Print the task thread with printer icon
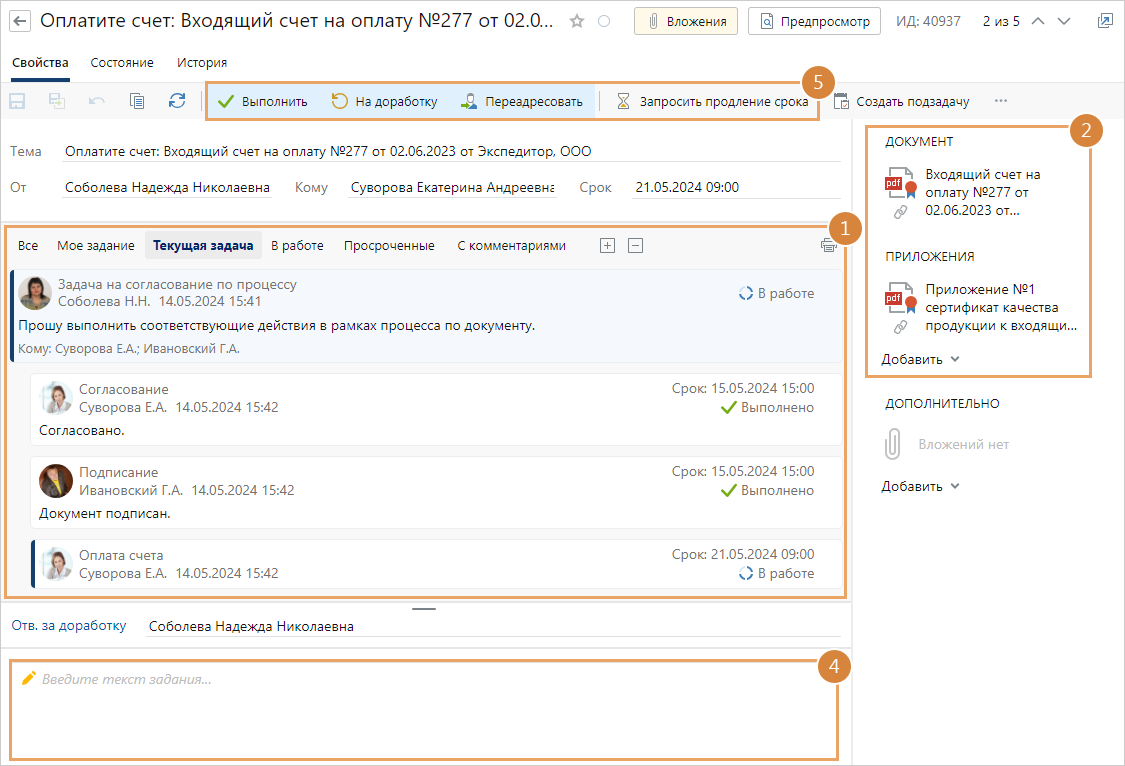1125x766 pixels. (828, 246)
